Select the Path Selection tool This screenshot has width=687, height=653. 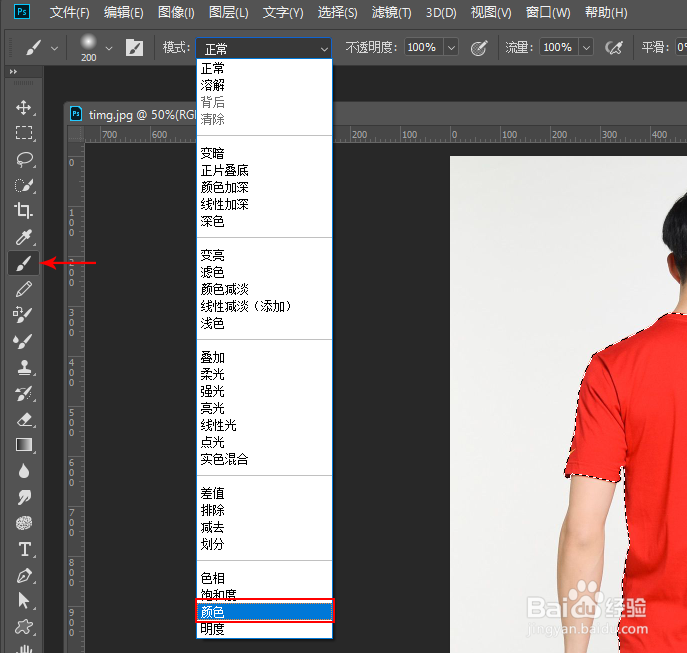(24, 601)
